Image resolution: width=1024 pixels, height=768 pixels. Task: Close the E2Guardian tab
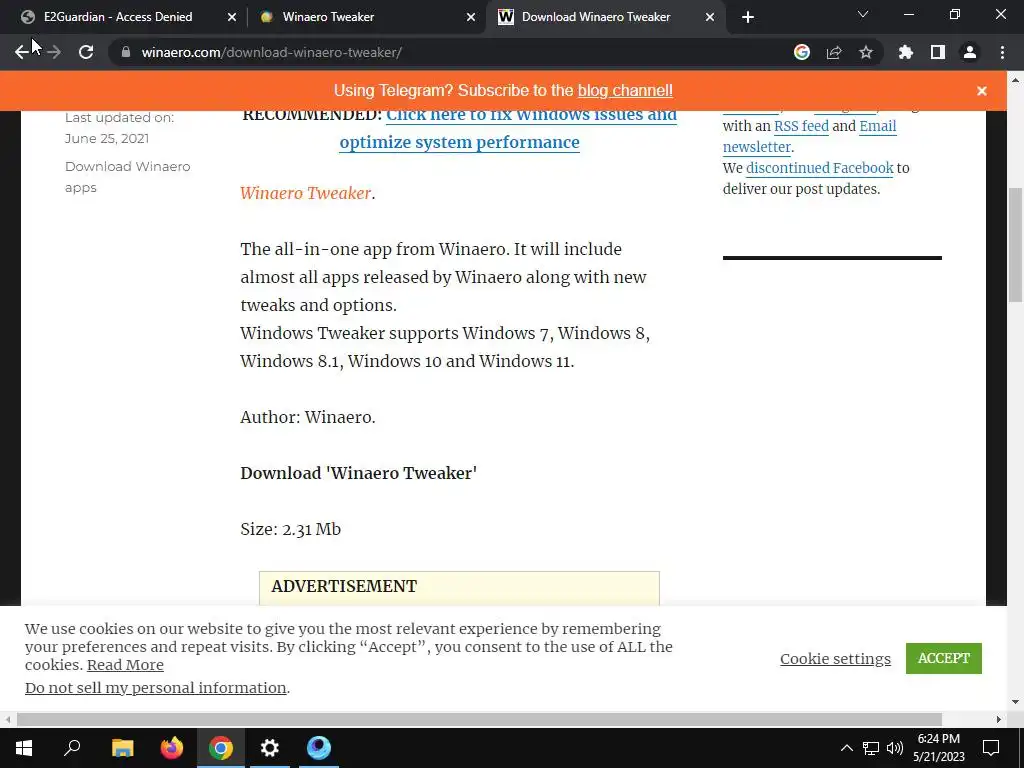tap(232, 17)
